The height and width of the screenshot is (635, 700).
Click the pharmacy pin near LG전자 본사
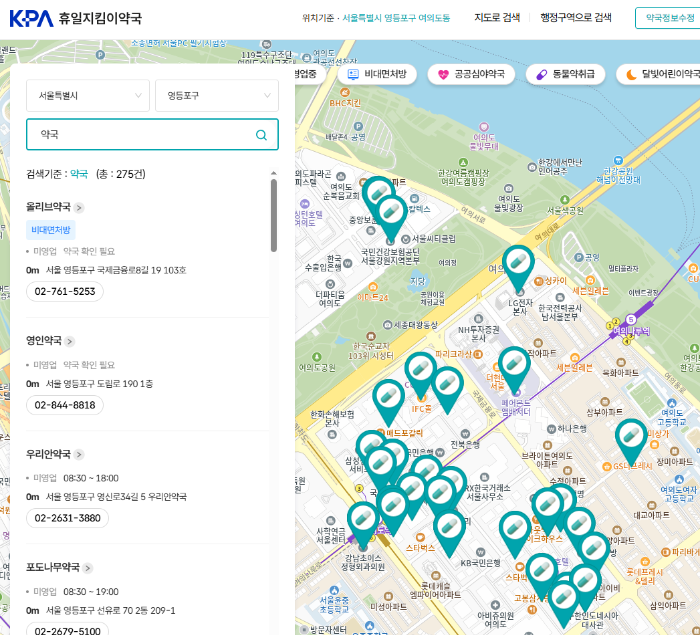[518, 268]
